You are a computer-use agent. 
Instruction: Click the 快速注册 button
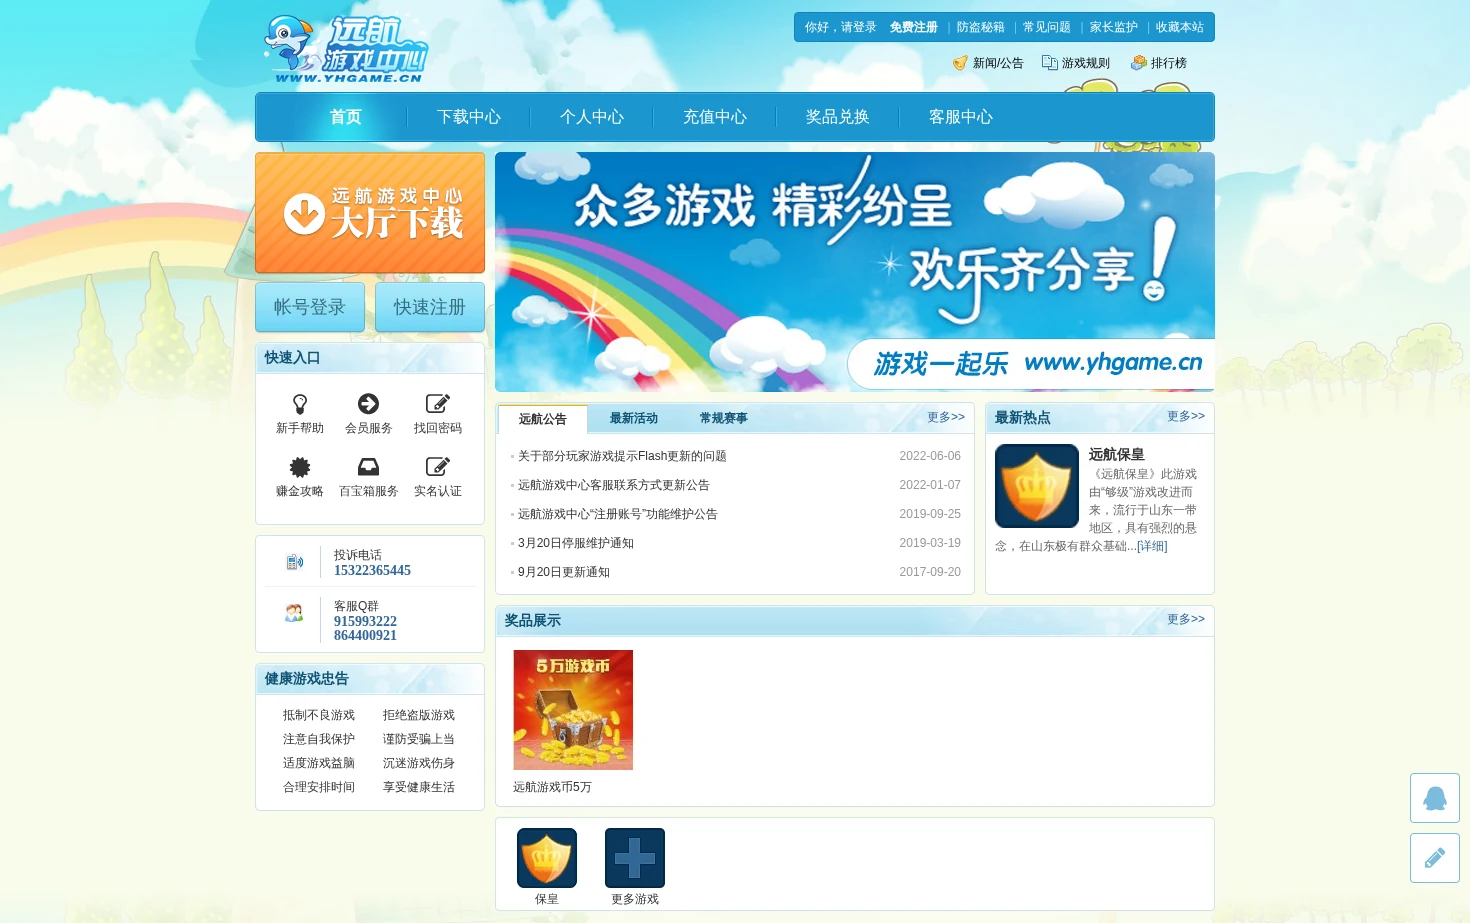(x=430, y=307)
